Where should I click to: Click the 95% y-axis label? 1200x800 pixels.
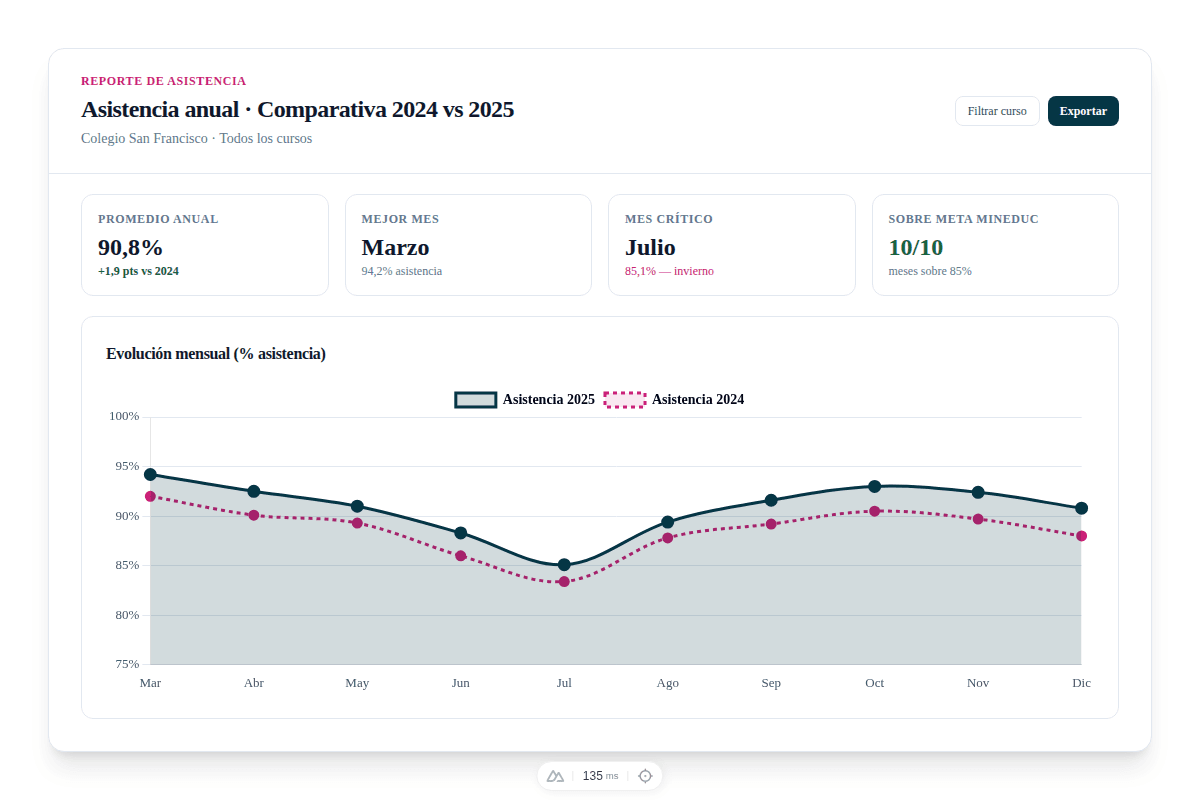point(127,466)
